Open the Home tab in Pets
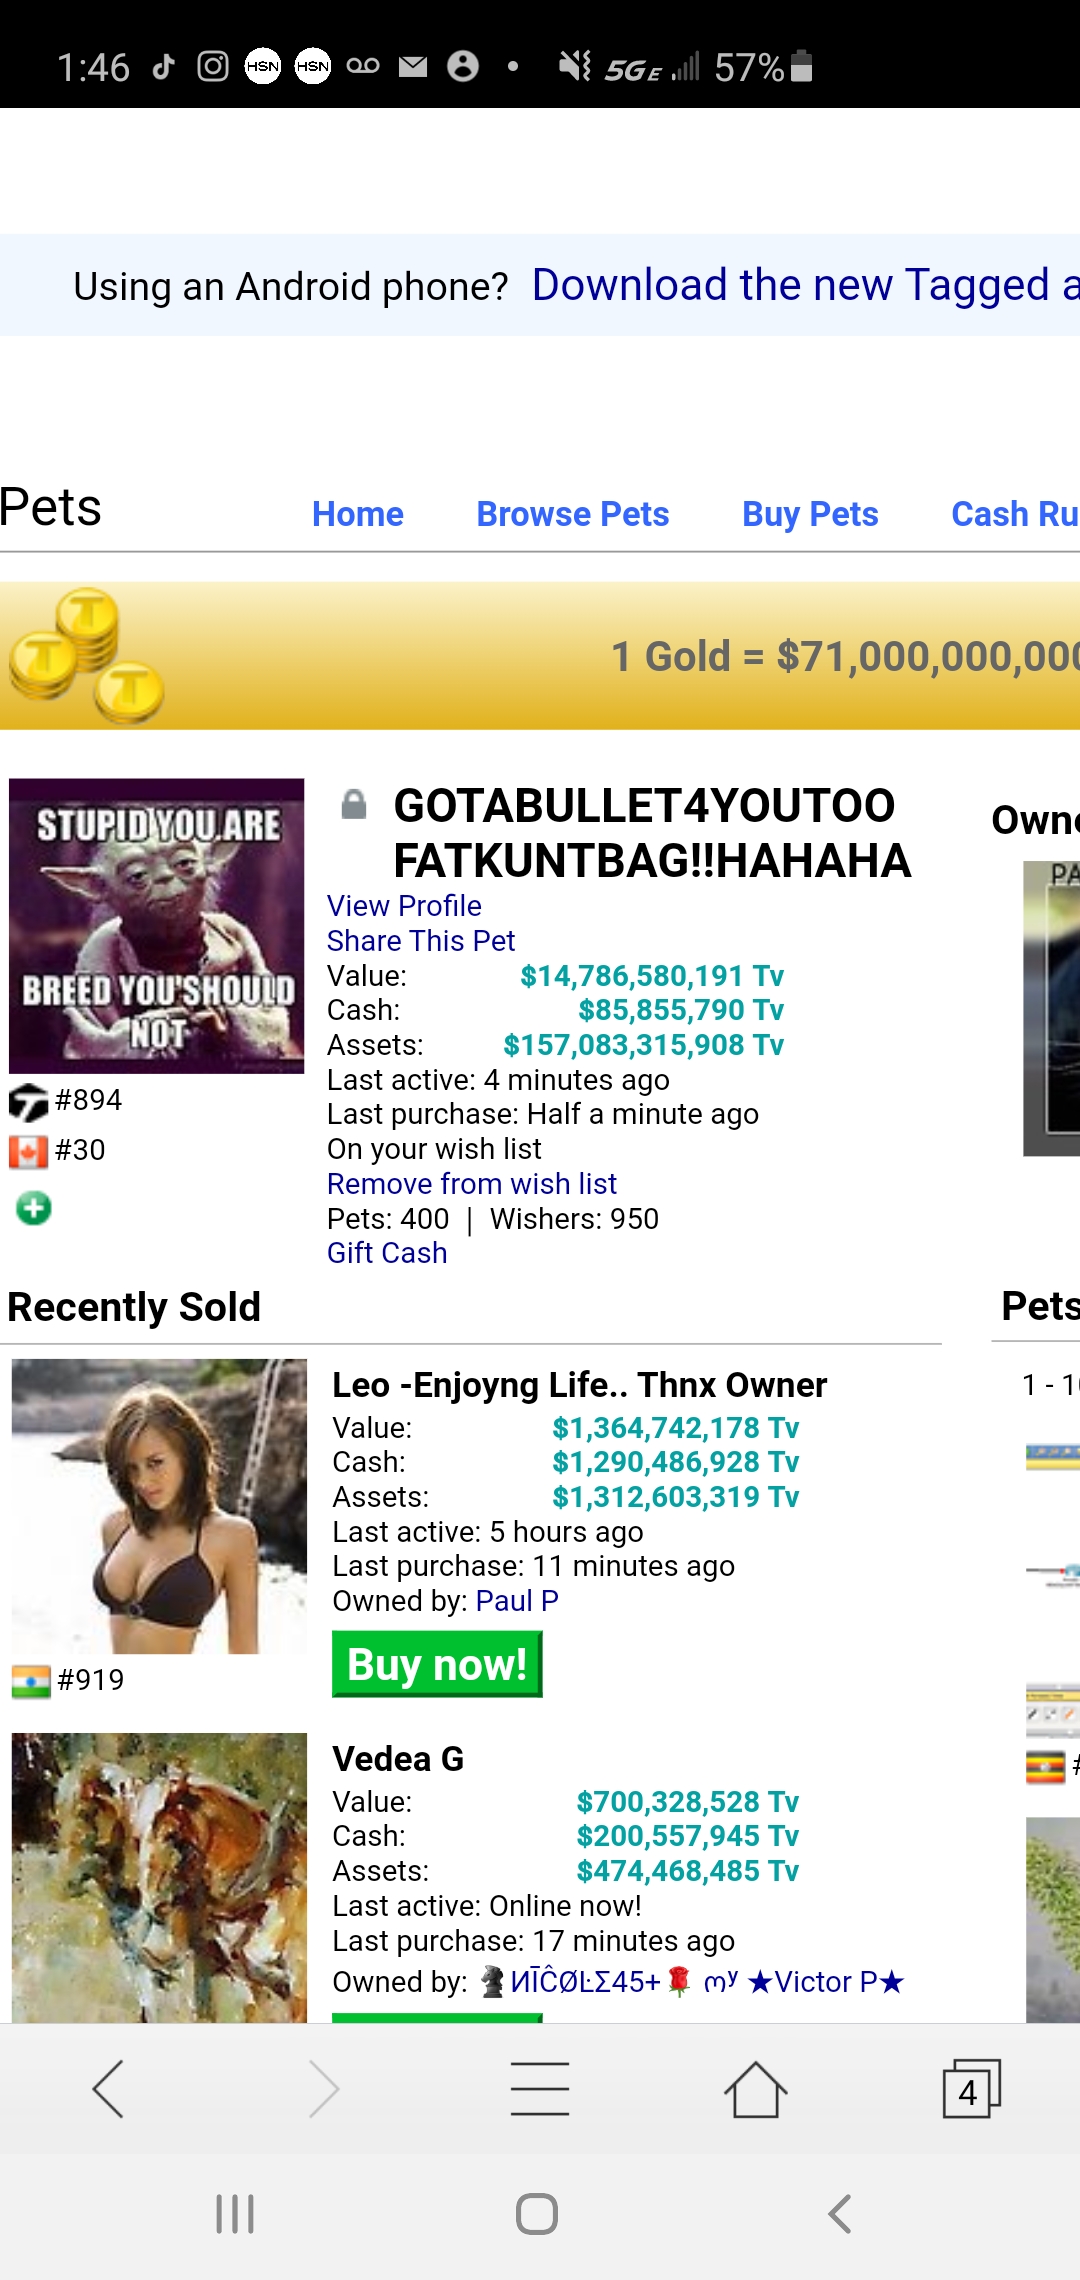 pyautogui.click(x=358, y=514)
